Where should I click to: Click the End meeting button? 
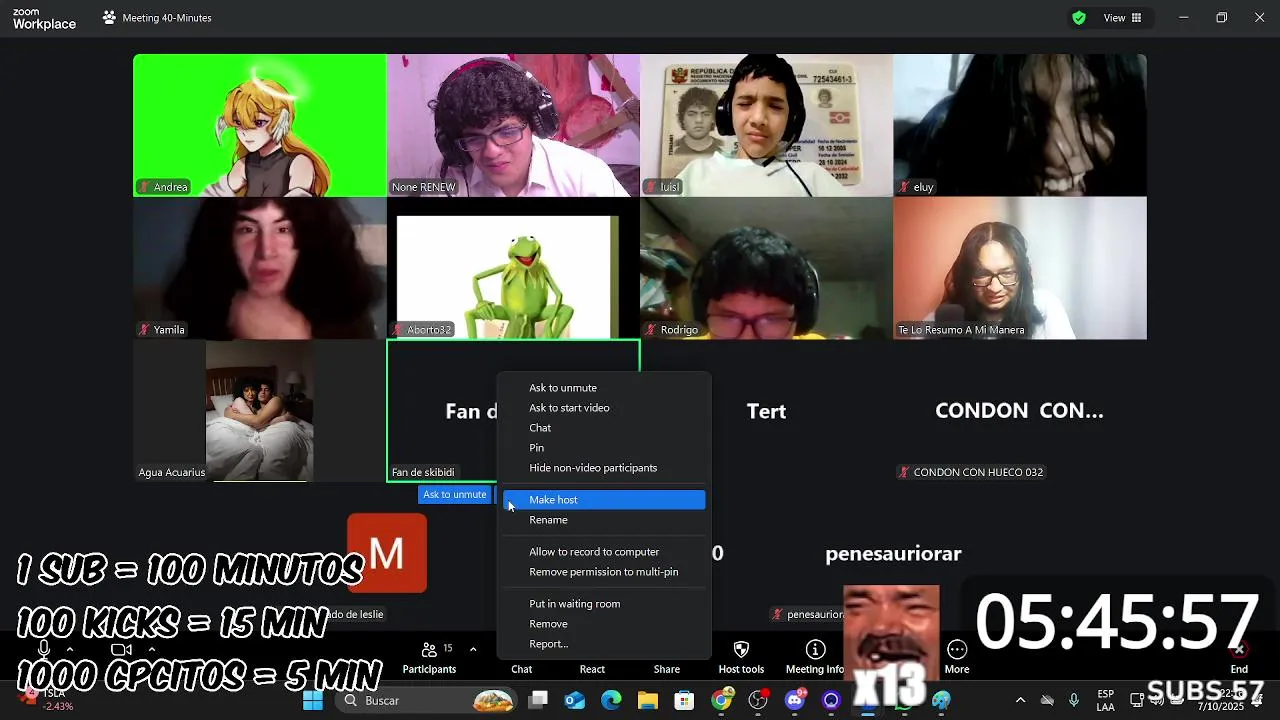1239,658
